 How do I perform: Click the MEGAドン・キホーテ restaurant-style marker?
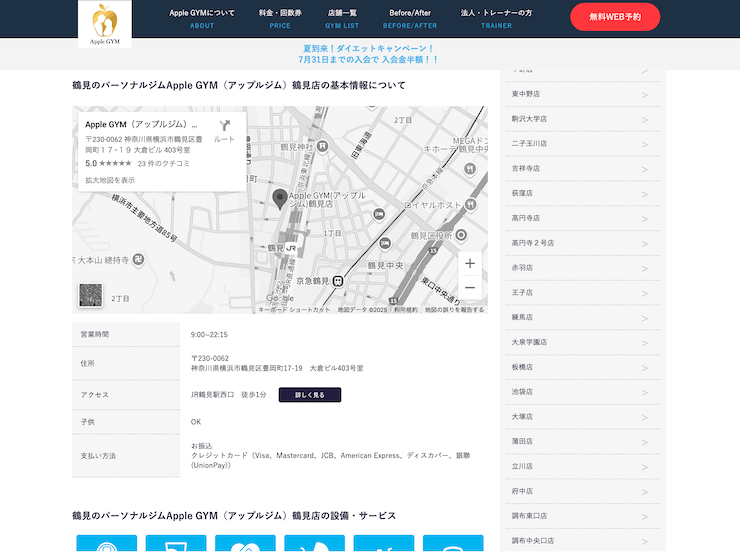coord(470,168)
